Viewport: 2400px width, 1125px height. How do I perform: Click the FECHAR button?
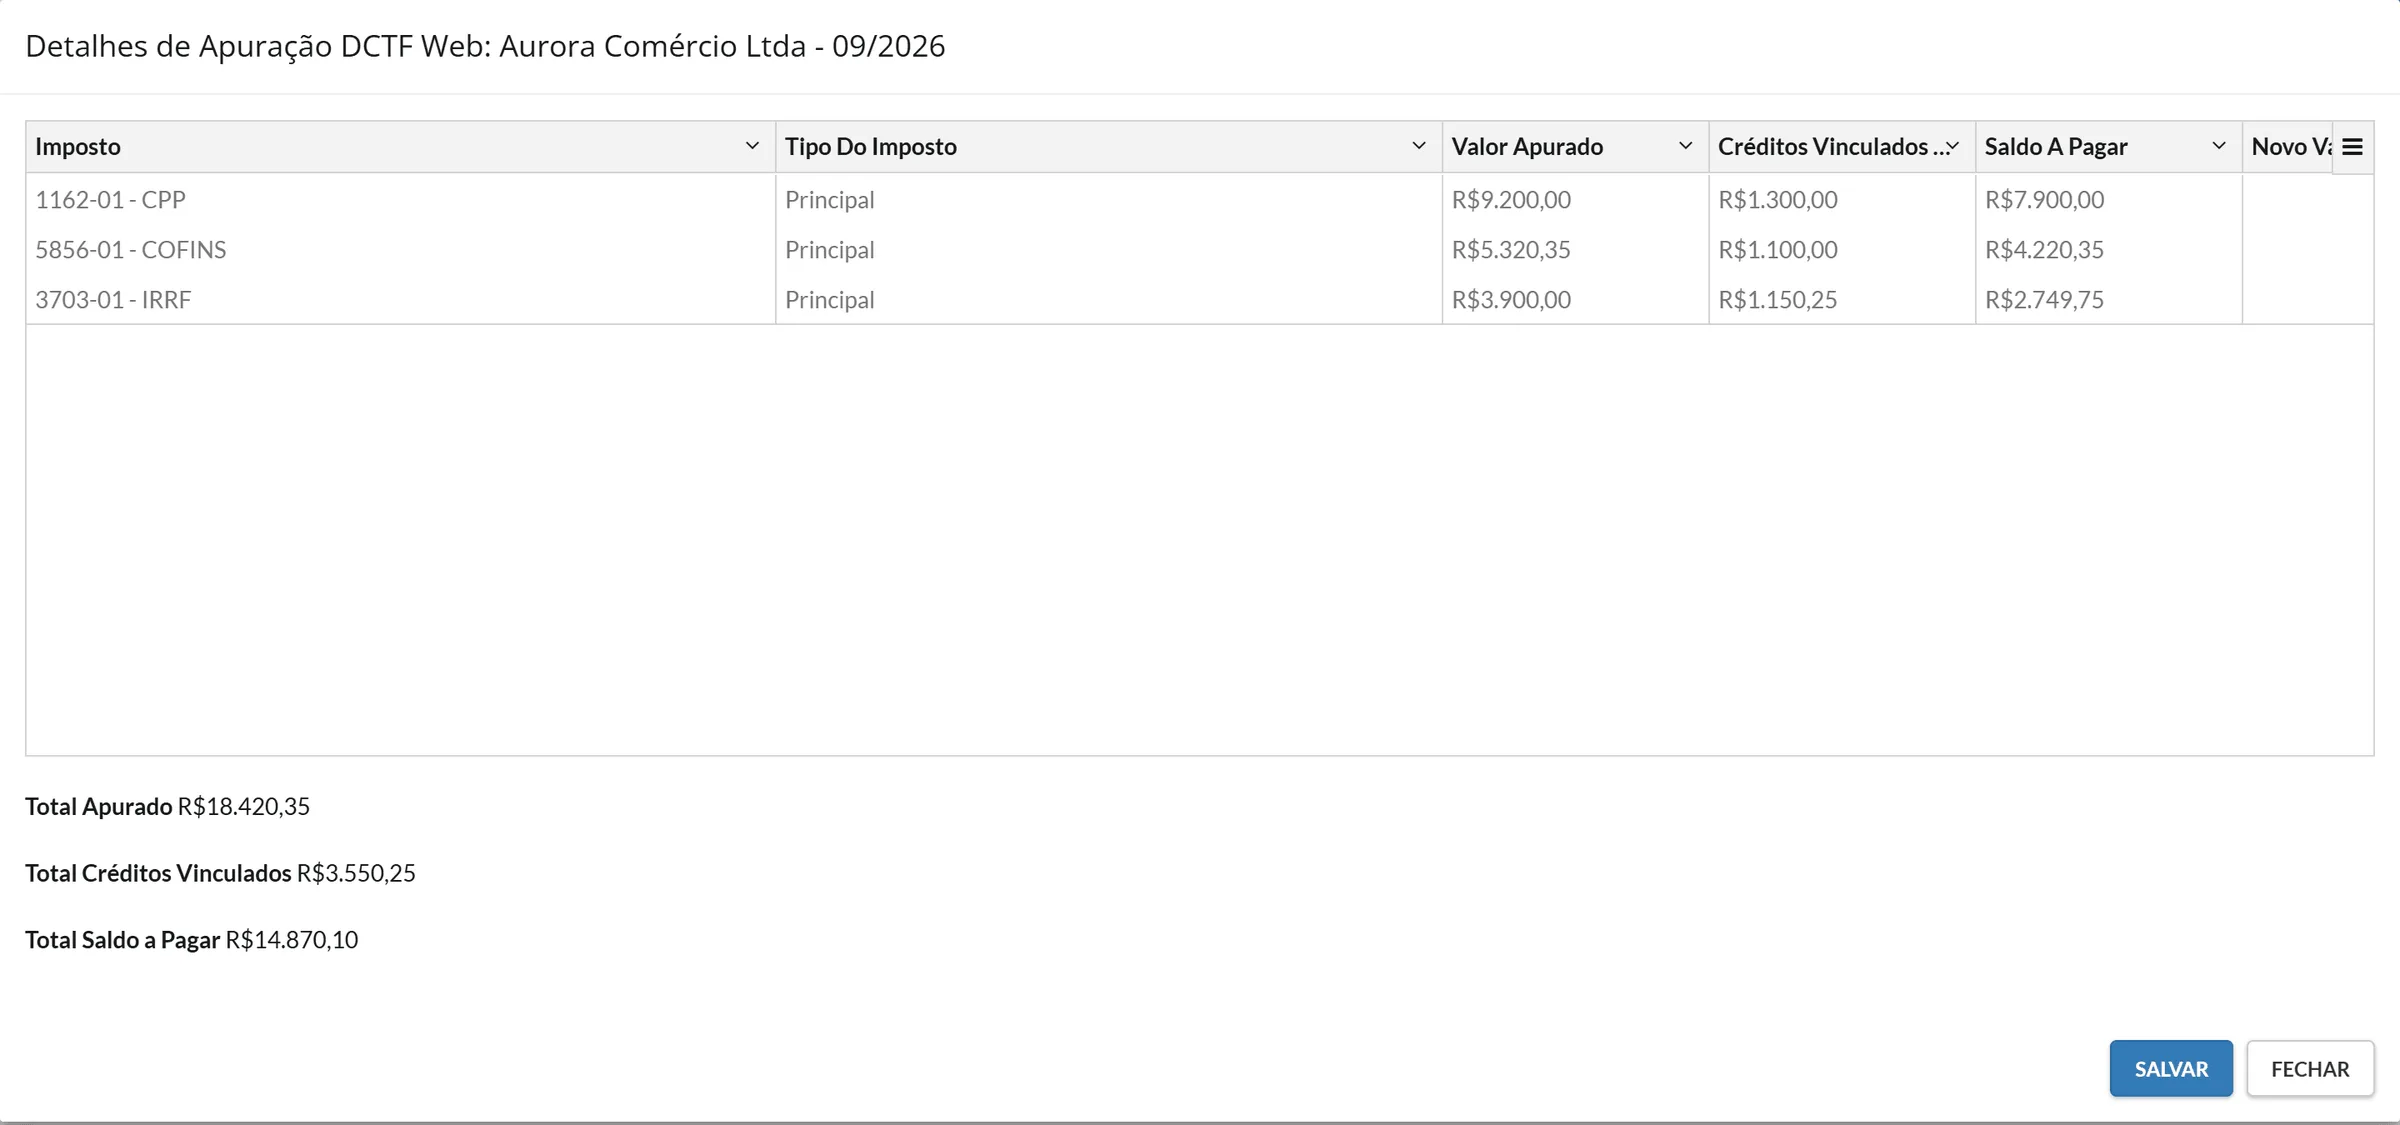point(2310,1068)
